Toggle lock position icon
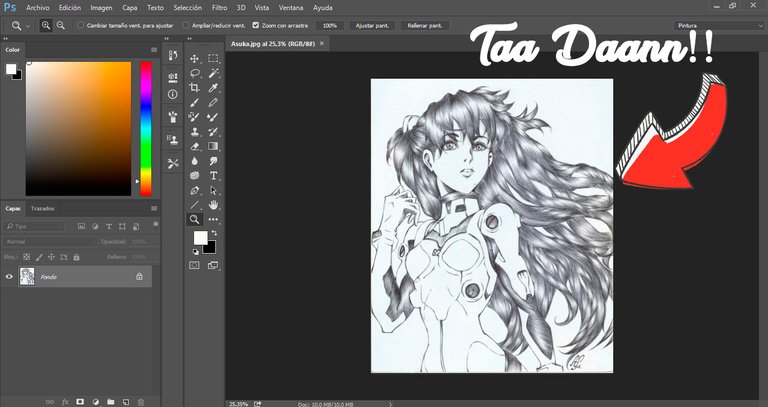This screenshot has height=407, width=768. [x=51, y=257]
